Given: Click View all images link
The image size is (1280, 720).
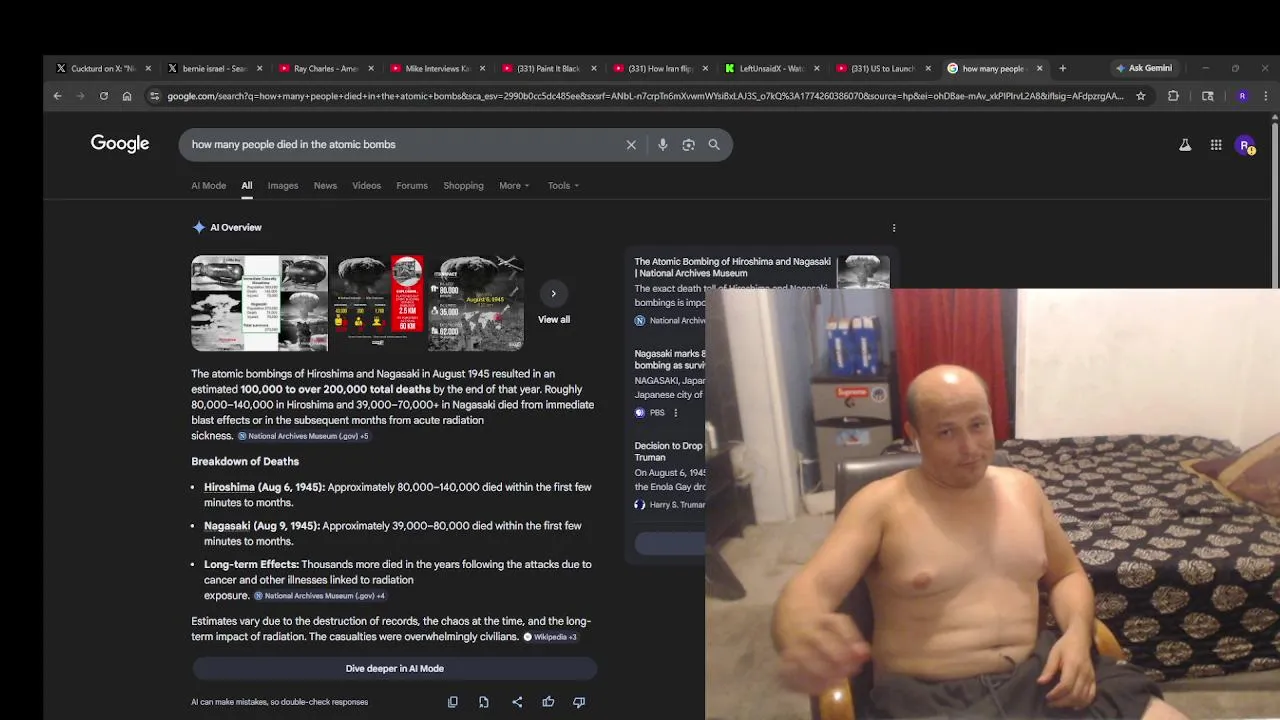Looking at the screenshot, I should 554,320.
